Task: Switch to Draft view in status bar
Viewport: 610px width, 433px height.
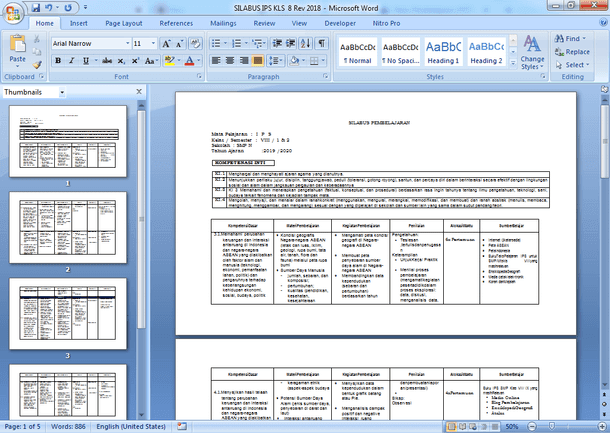Action: [x=495, y=427]
